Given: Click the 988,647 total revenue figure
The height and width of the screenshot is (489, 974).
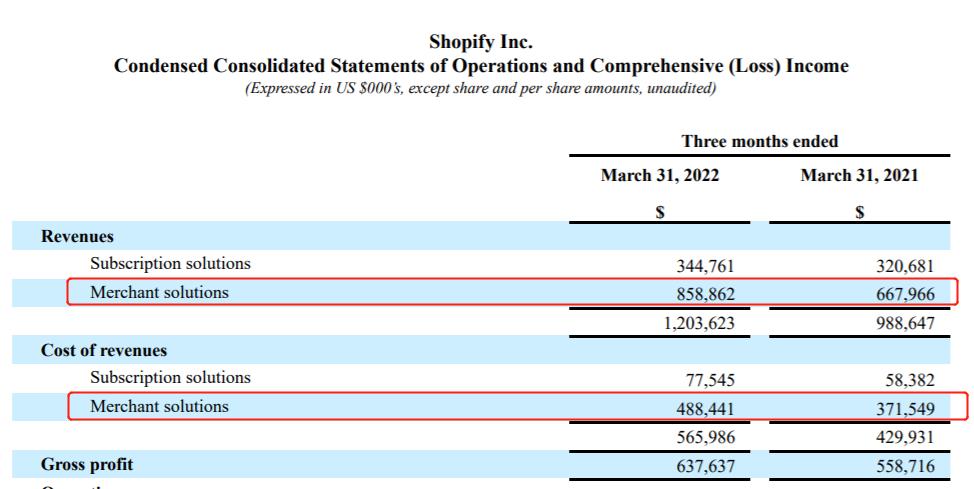Looking at the screenshot, I should [x=904, y=324].
